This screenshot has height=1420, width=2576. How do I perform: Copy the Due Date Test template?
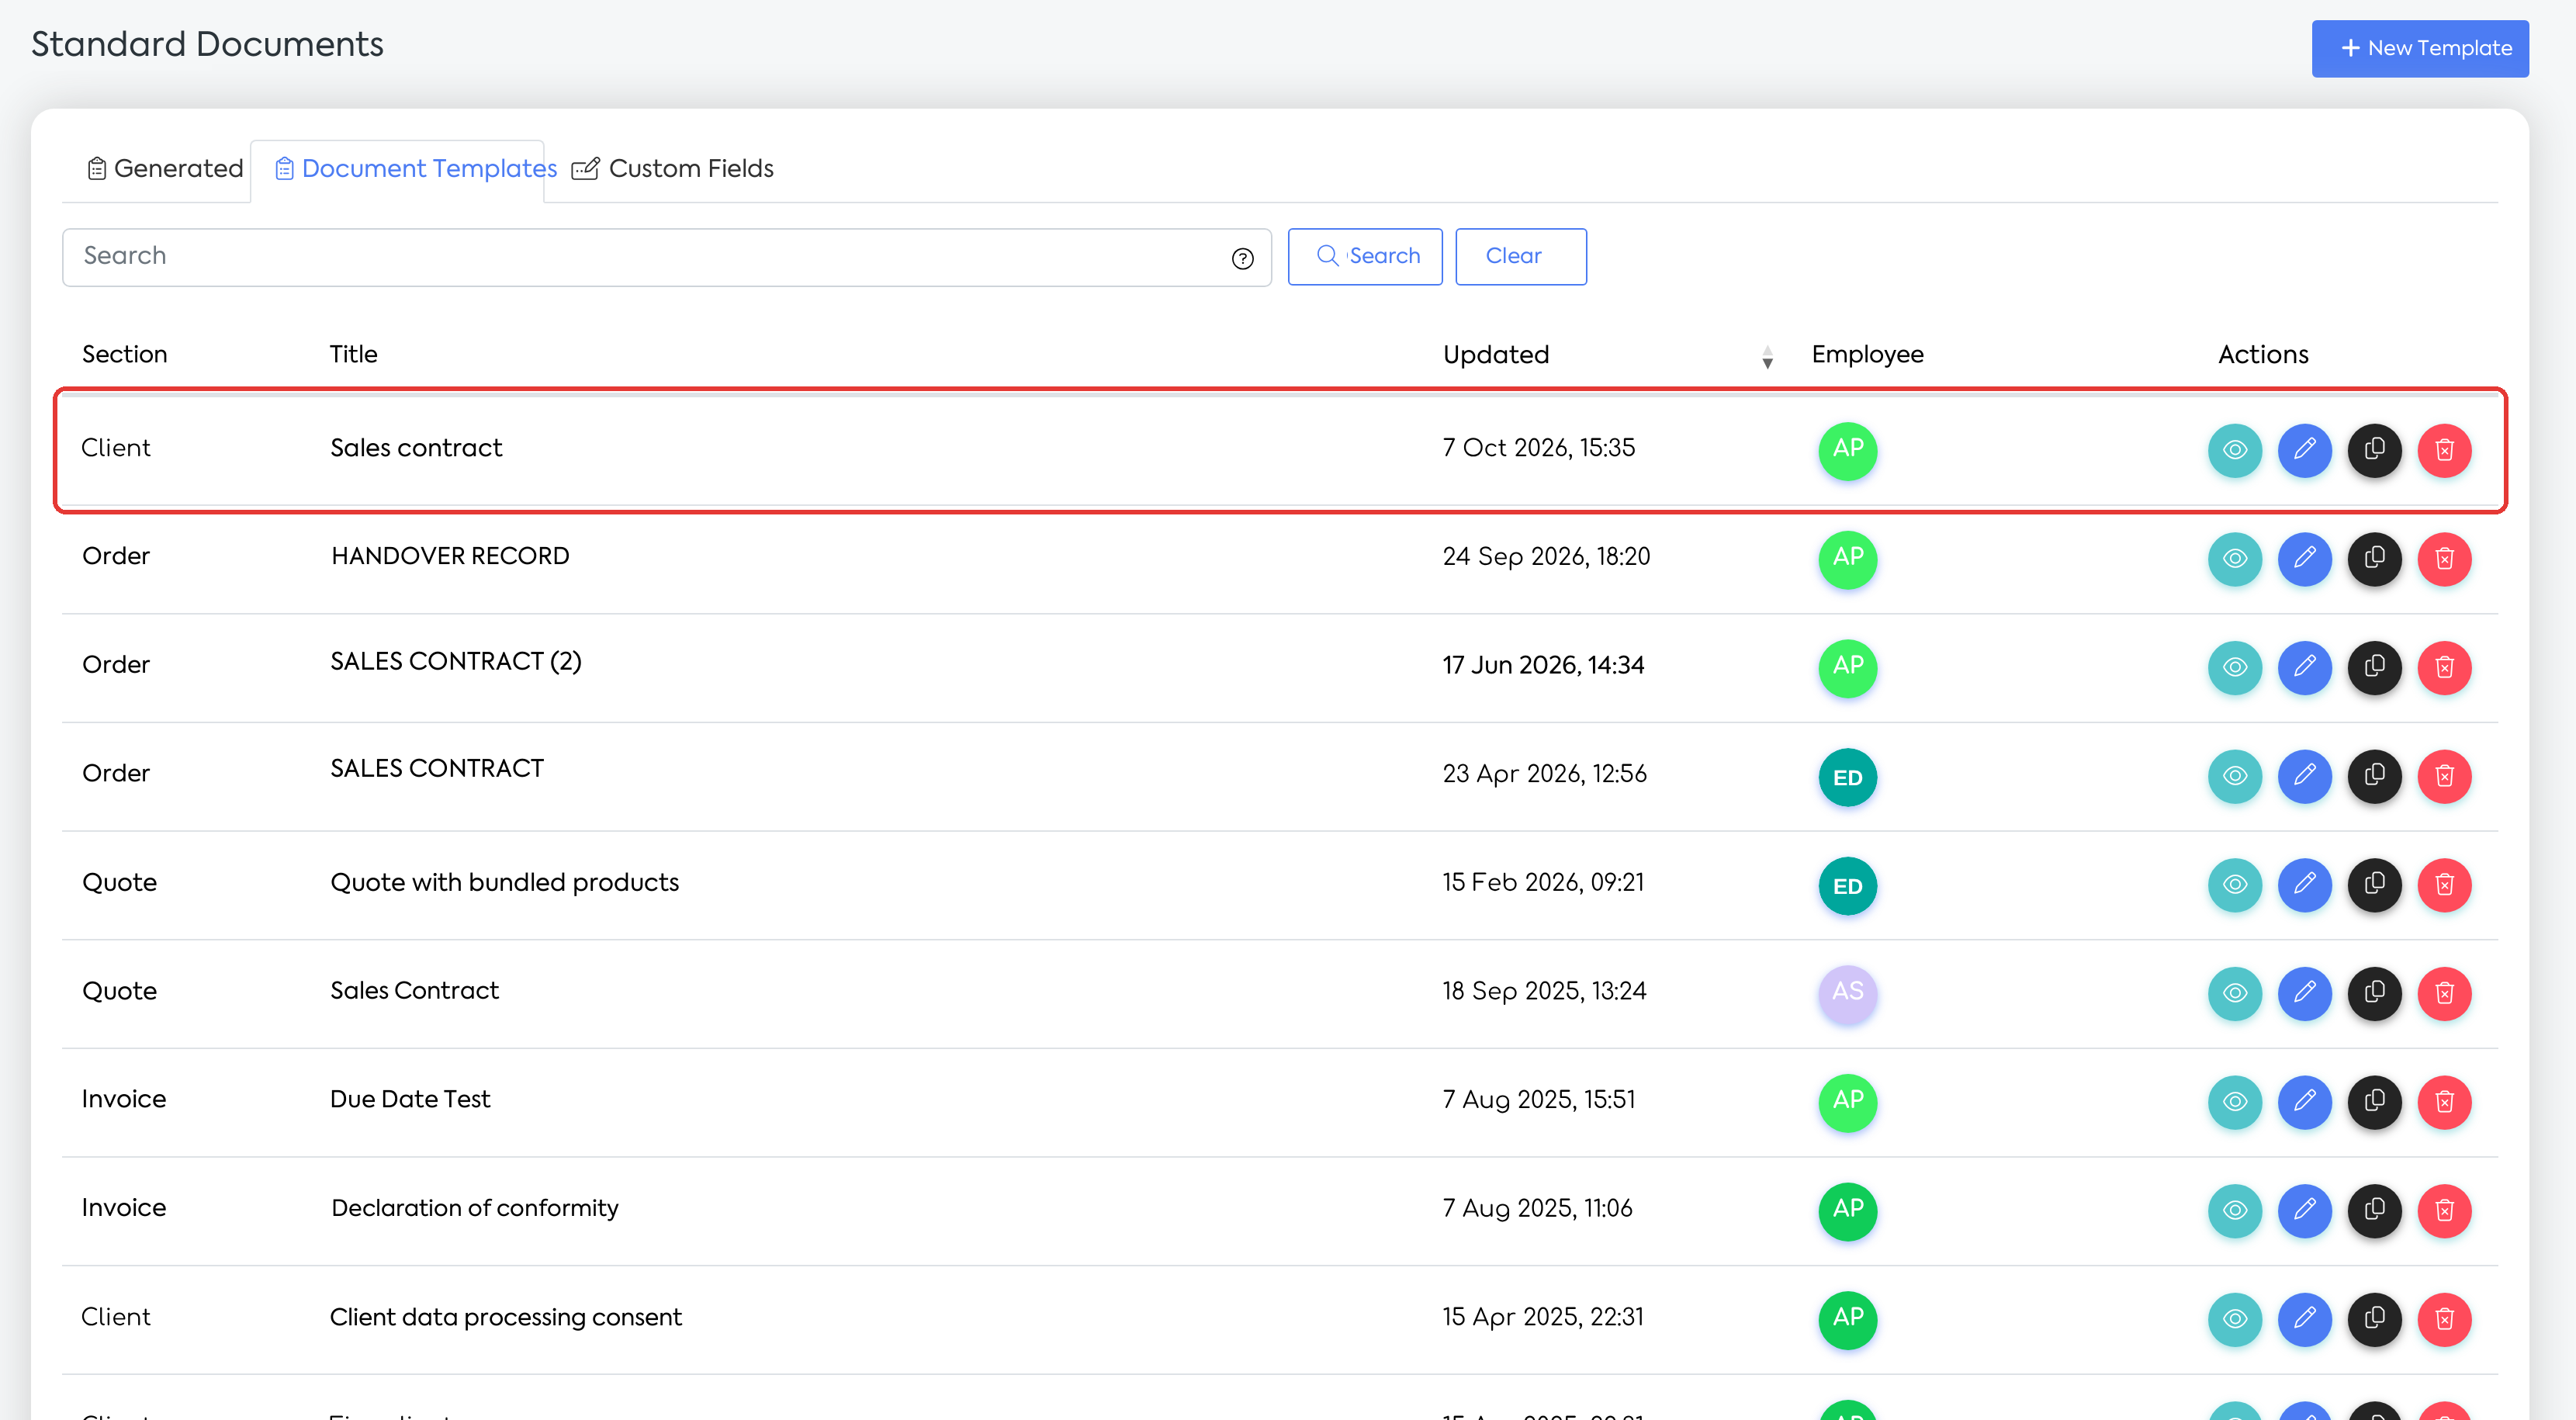point(2375,1103)
